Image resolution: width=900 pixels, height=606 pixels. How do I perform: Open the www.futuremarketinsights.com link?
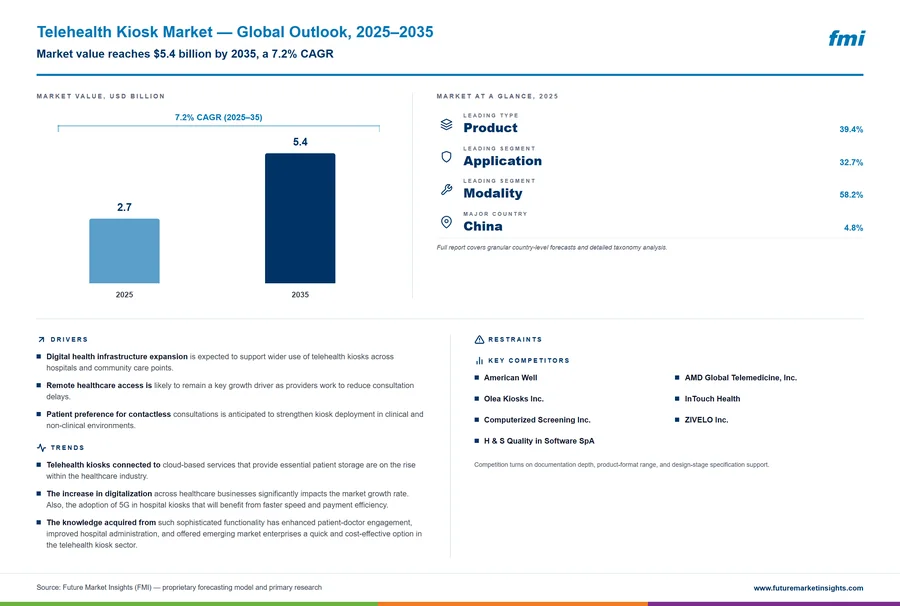[808, 588]
